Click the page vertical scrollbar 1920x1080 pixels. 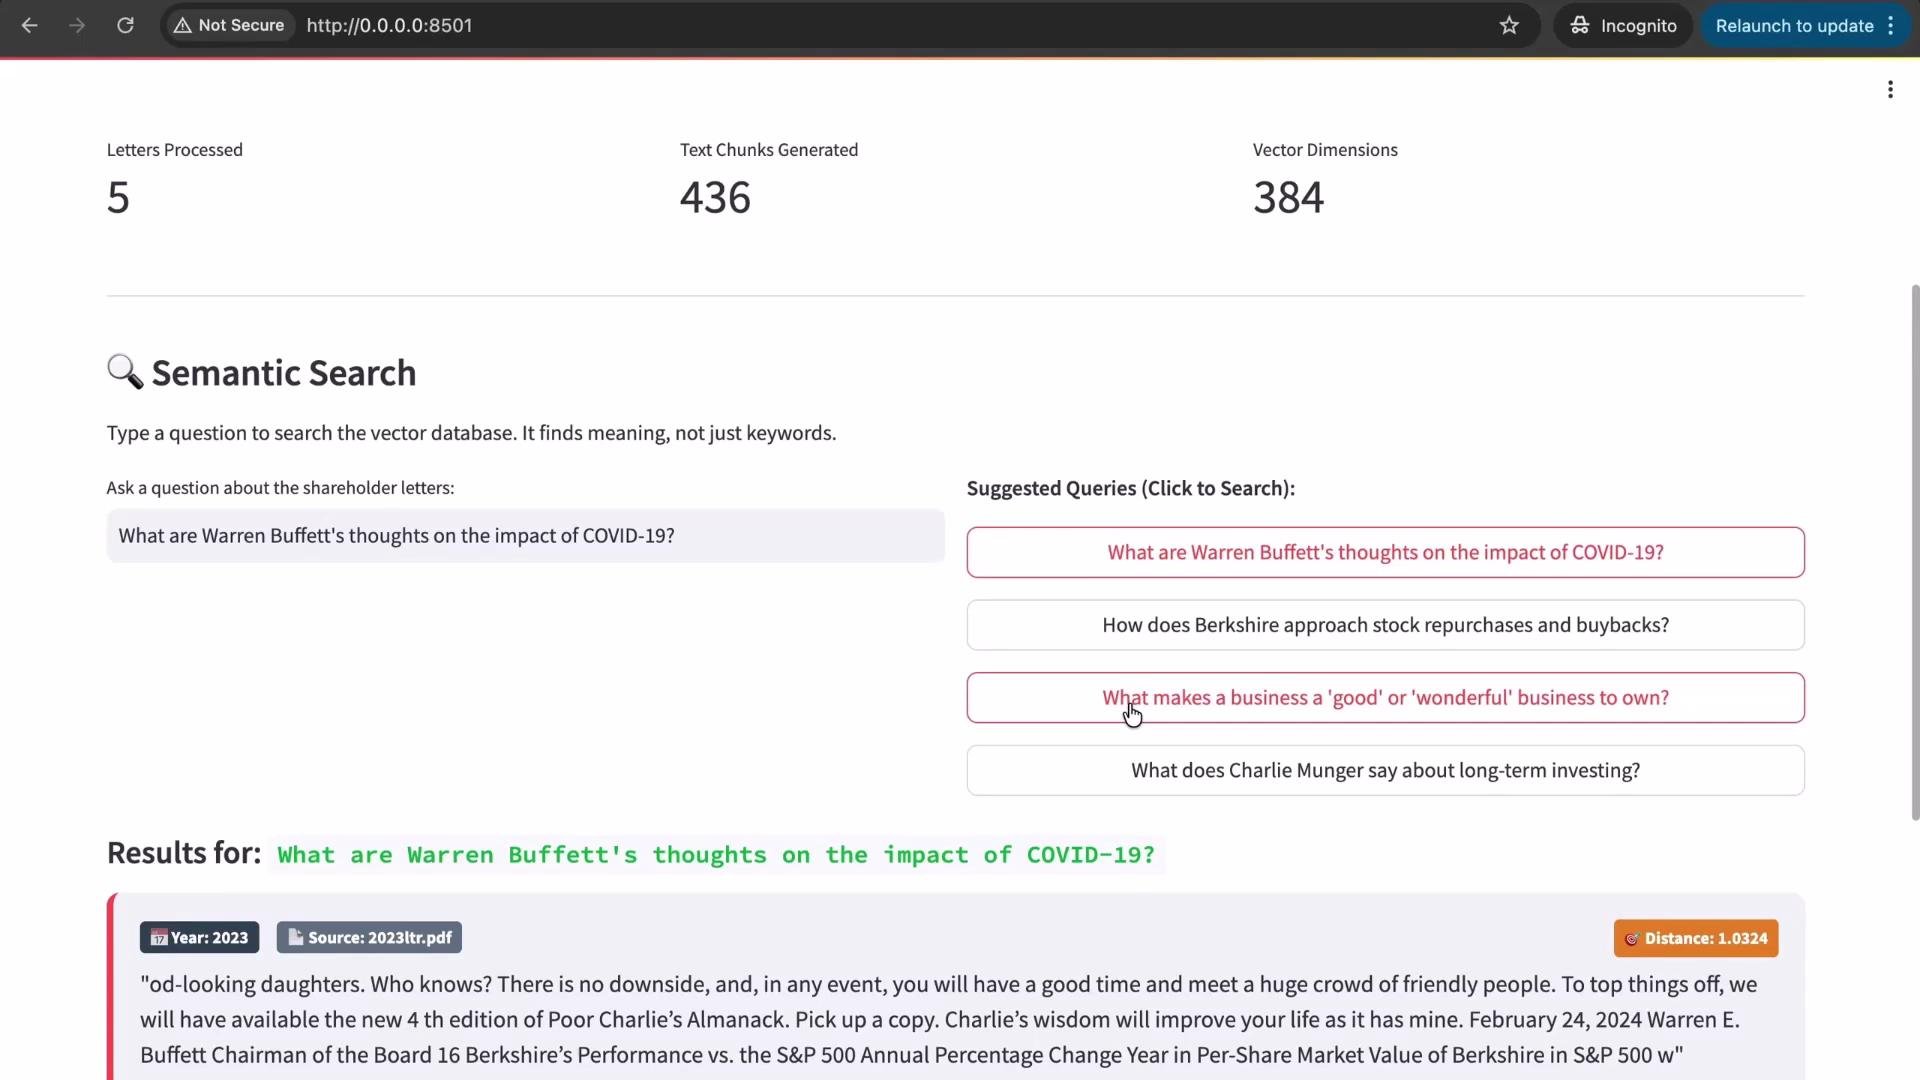1914,552
